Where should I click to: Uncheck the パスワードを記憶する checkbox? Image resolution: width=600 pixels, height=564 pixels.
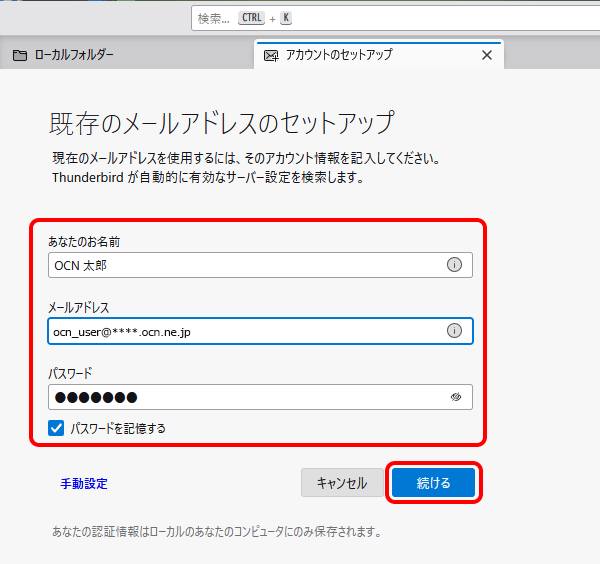tap(57, 428)
